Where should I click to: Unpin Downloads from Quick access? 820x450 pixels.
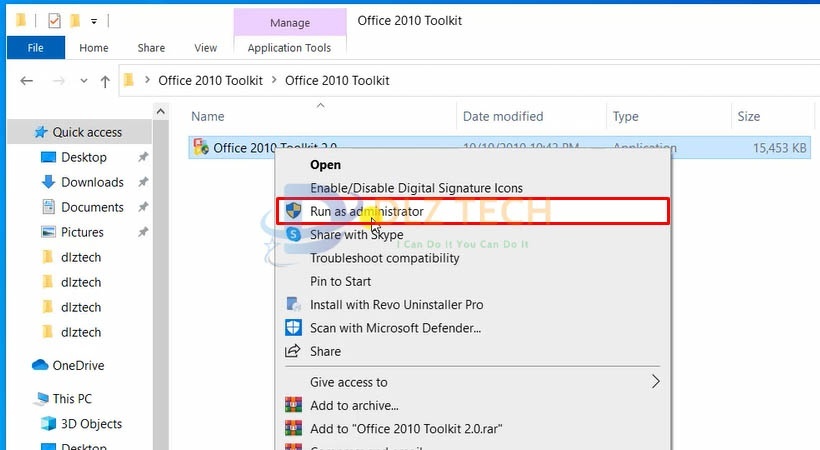click(143, 182)
